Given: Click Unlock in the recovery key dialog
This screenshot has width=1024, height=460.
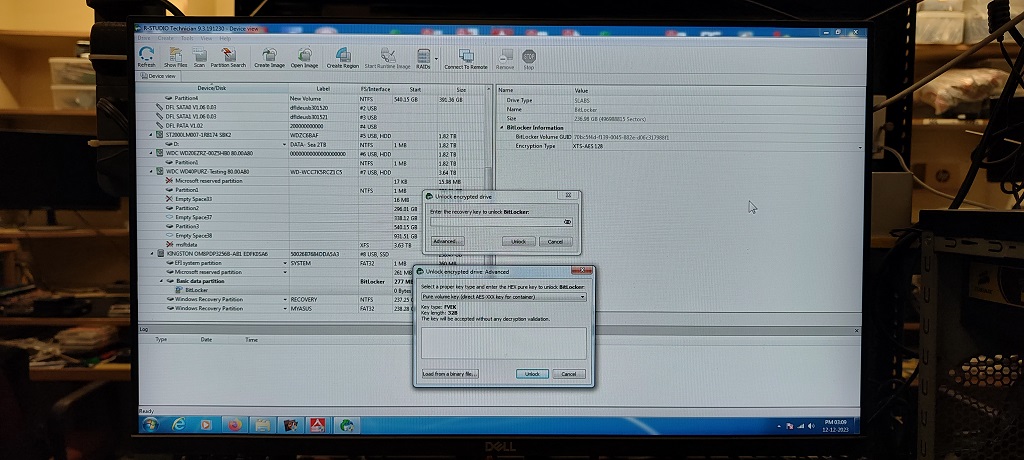Looking at the screenshot, I should pos(519,241).
